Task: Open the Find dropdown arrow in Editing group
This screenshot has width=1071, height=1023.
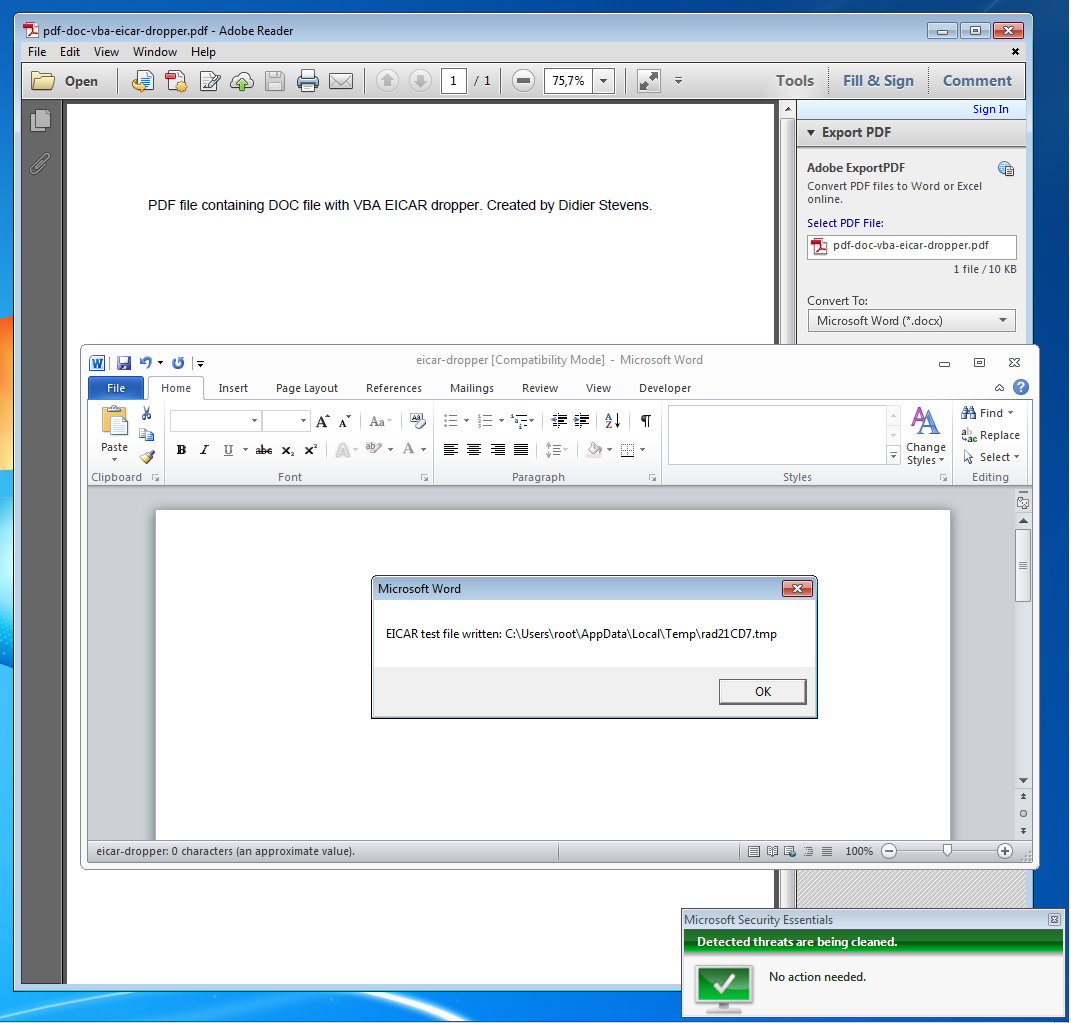Action: (1010, 413)
